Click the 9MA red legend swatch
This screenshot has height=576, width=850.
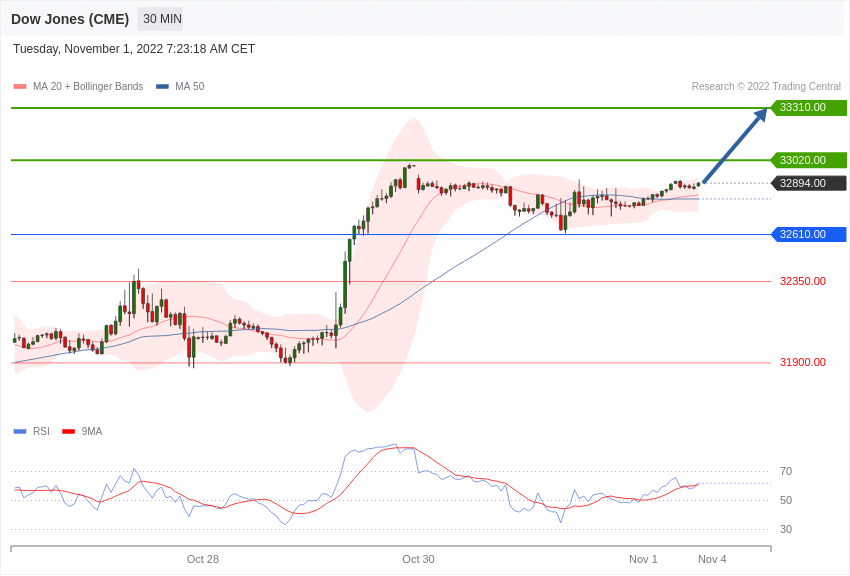69,432
